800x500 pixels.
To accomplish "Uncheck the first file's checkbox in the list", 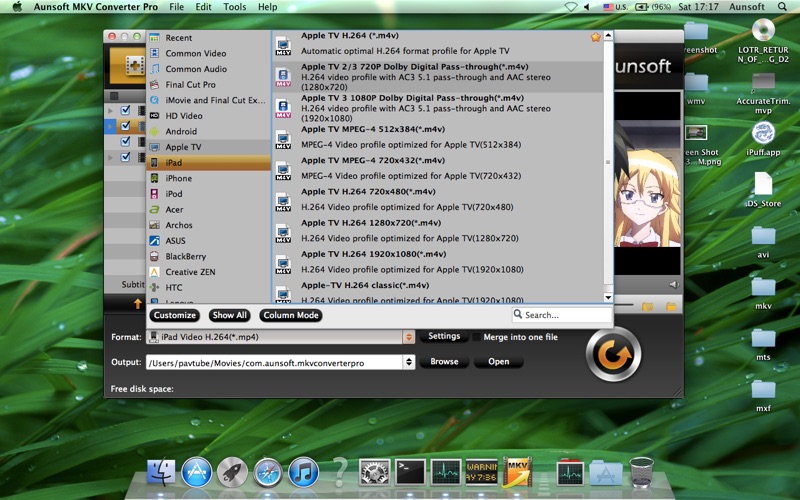I will 126,110.
